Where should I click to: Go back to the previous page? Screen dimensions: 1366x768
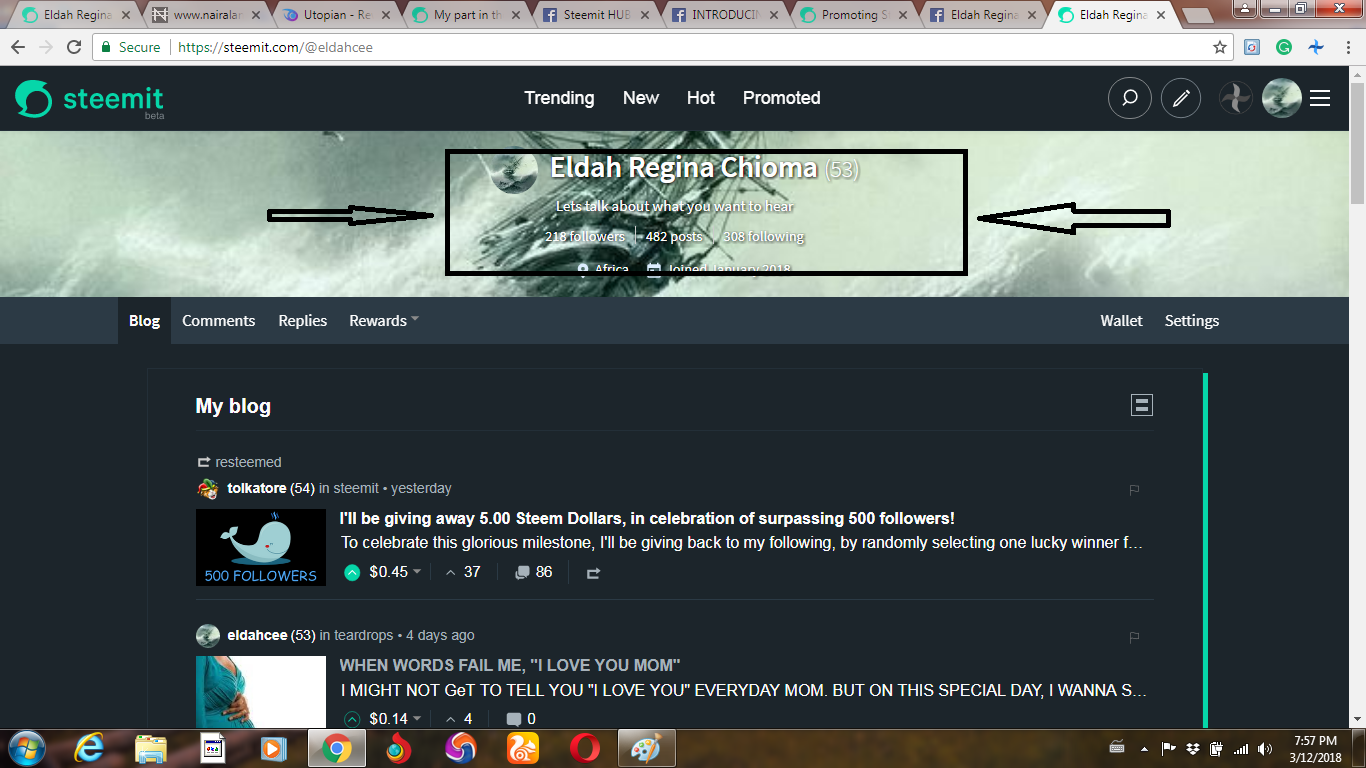(18, 47)
